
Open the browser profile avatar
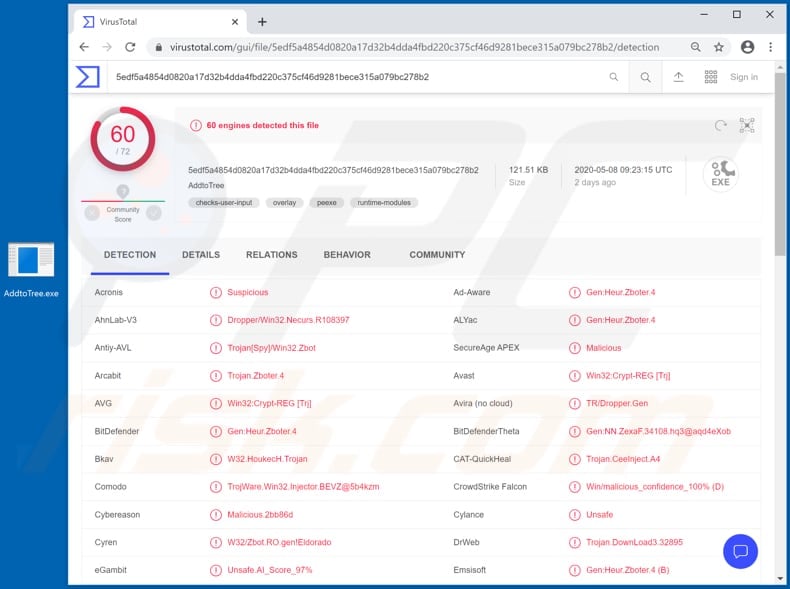(748, 47)
